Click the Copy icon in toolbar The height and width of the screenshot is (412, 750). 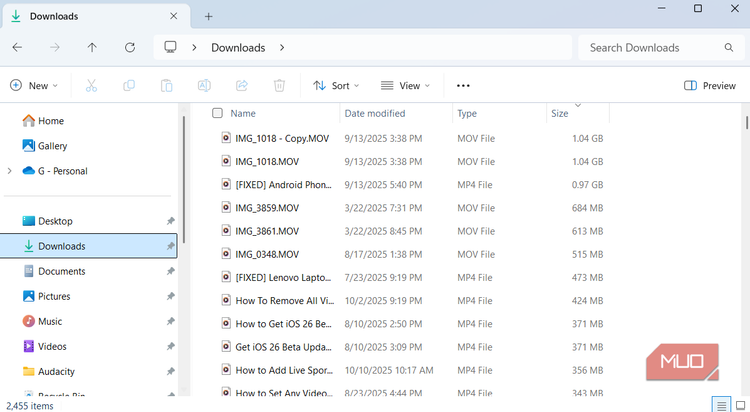(129, 86)
